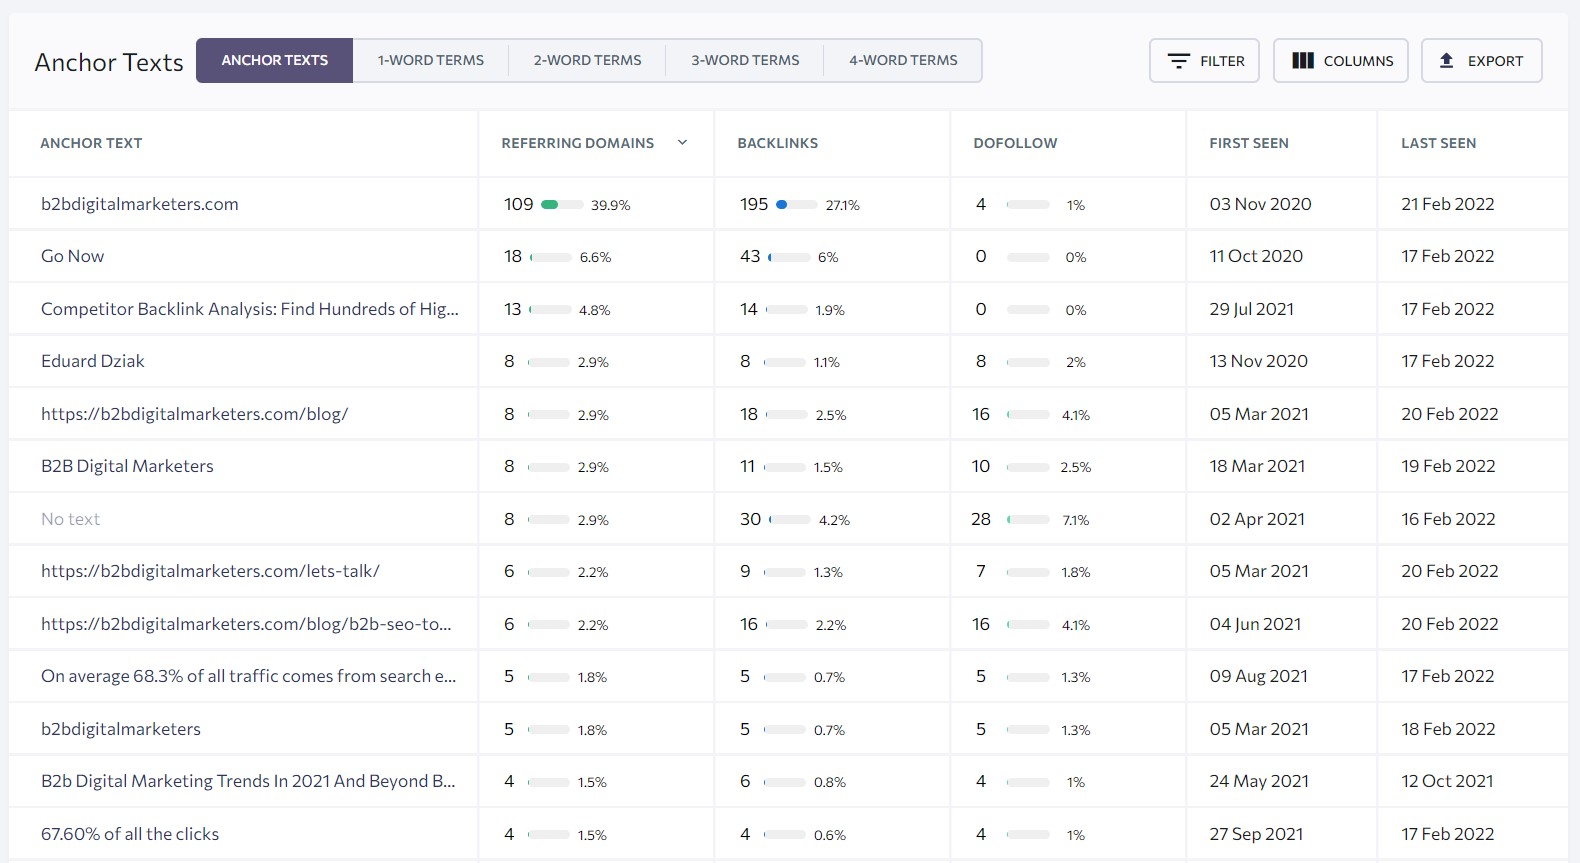This screenshot has height=863, width=1580.
Task: Select the lets-talk URL anchor text
Action: 210,571
